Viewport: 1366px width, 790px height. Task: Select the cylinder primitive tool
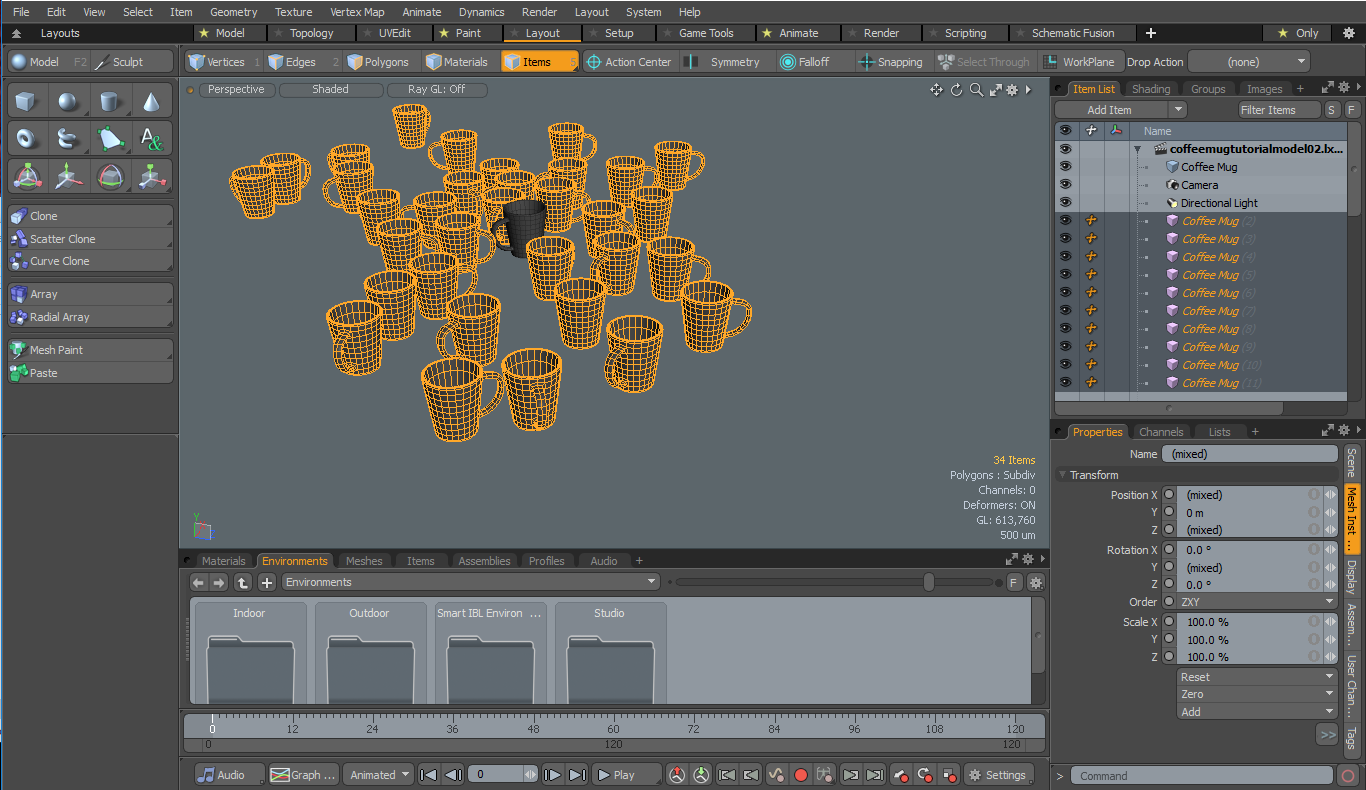pos(110,102)
